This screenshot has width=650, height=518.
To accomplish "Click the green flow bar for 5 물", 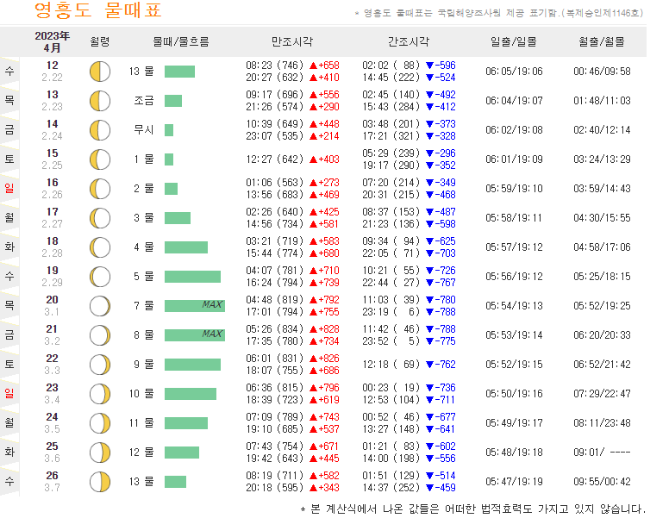I will (x=193, y=276).
